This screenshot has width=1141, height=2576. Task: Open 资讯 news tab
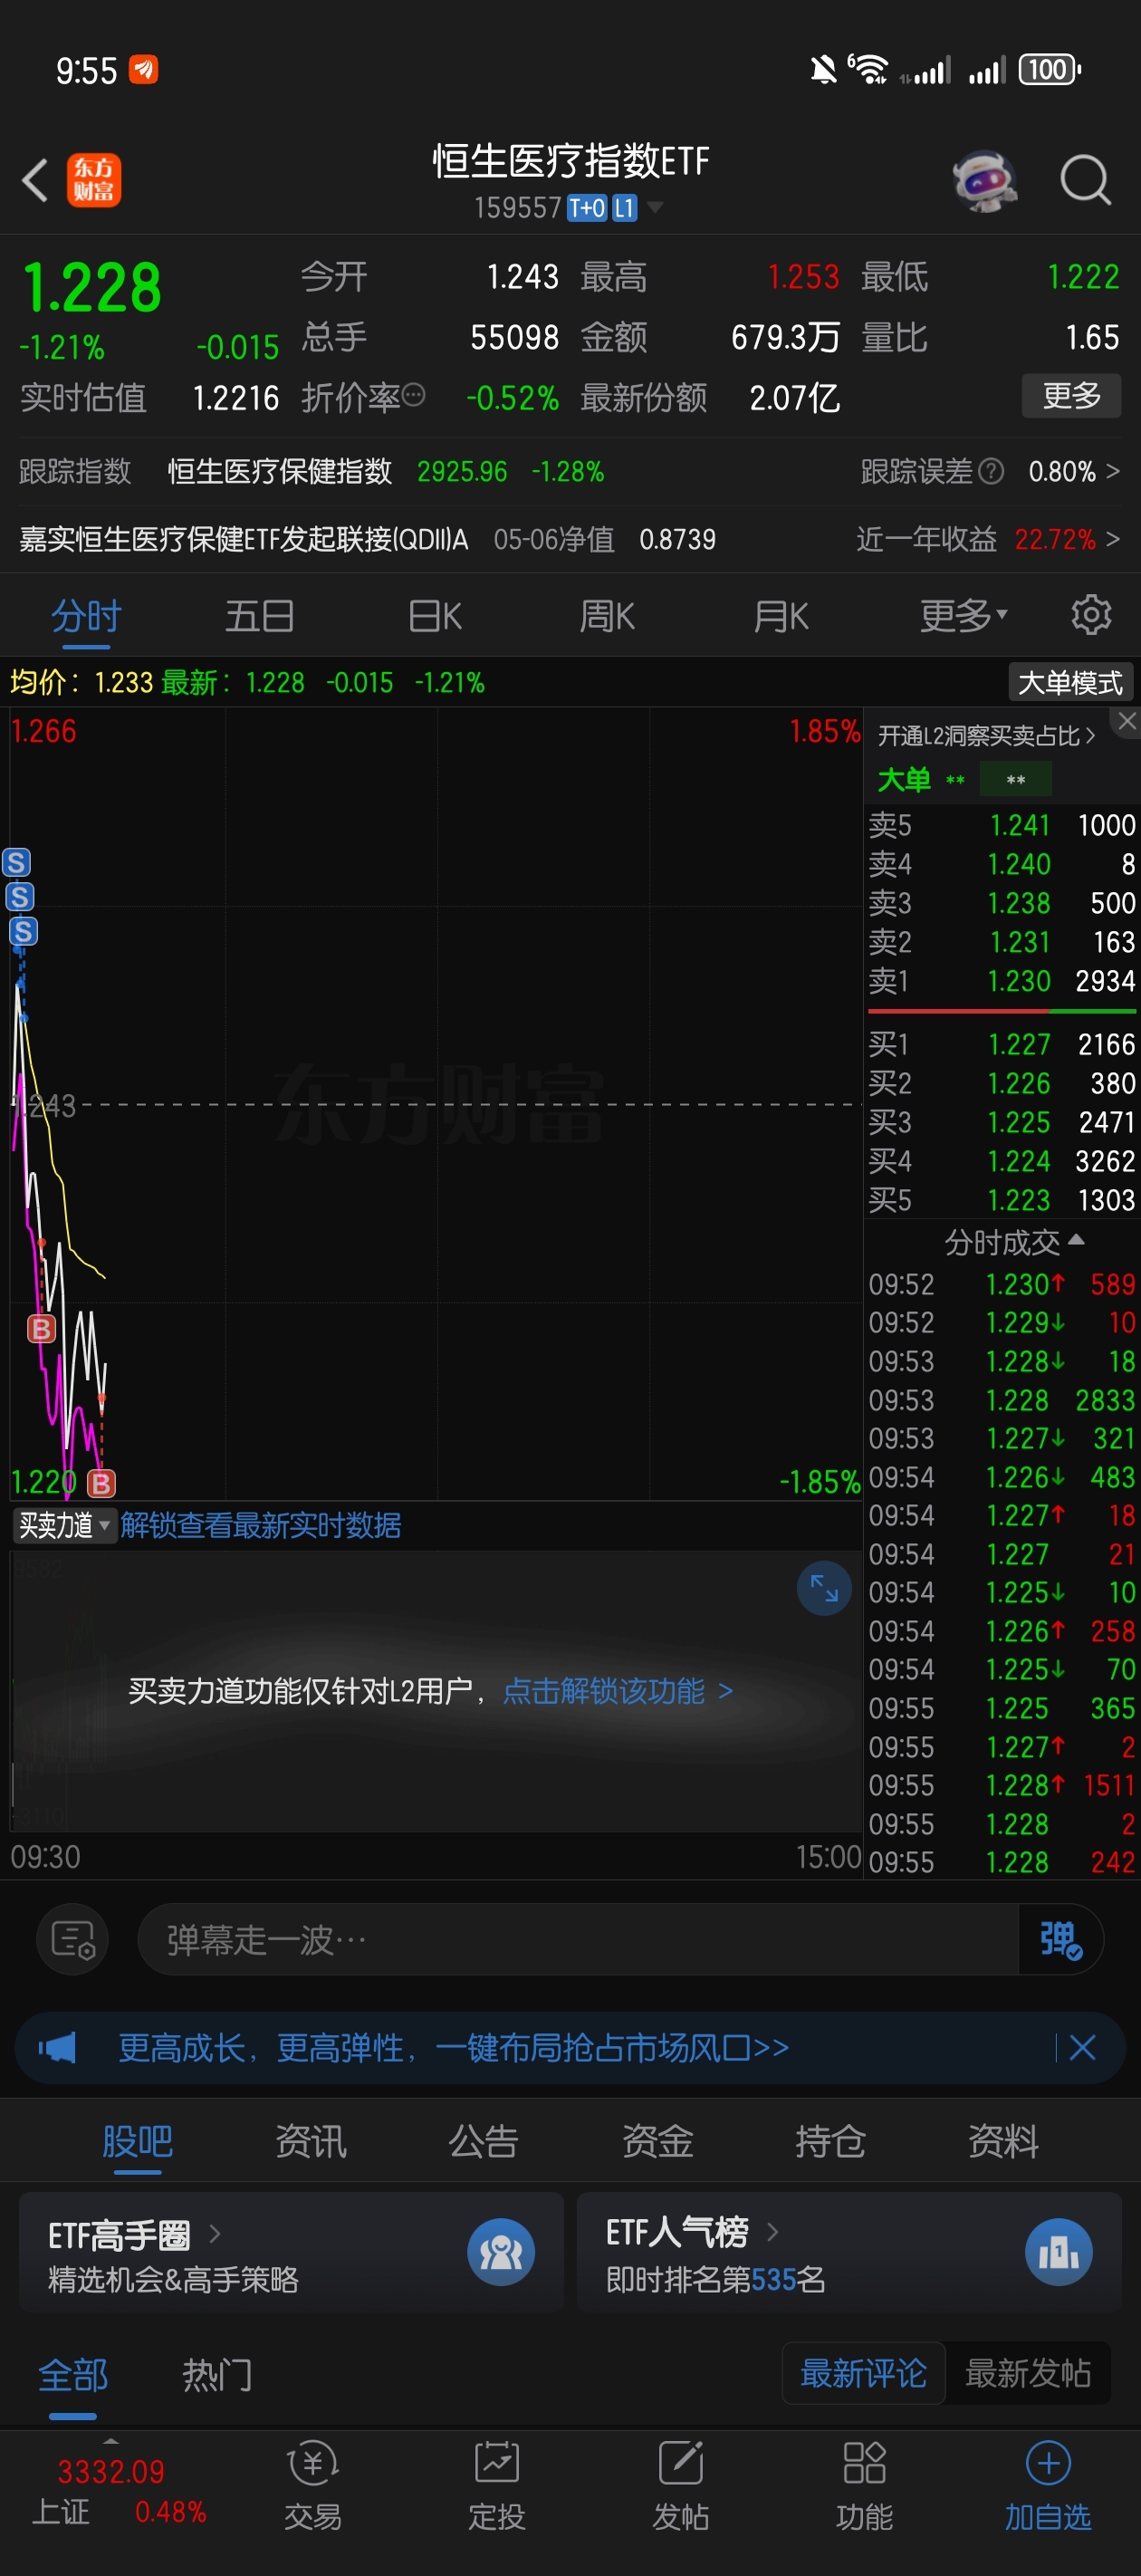click(x=311, y=2141)
